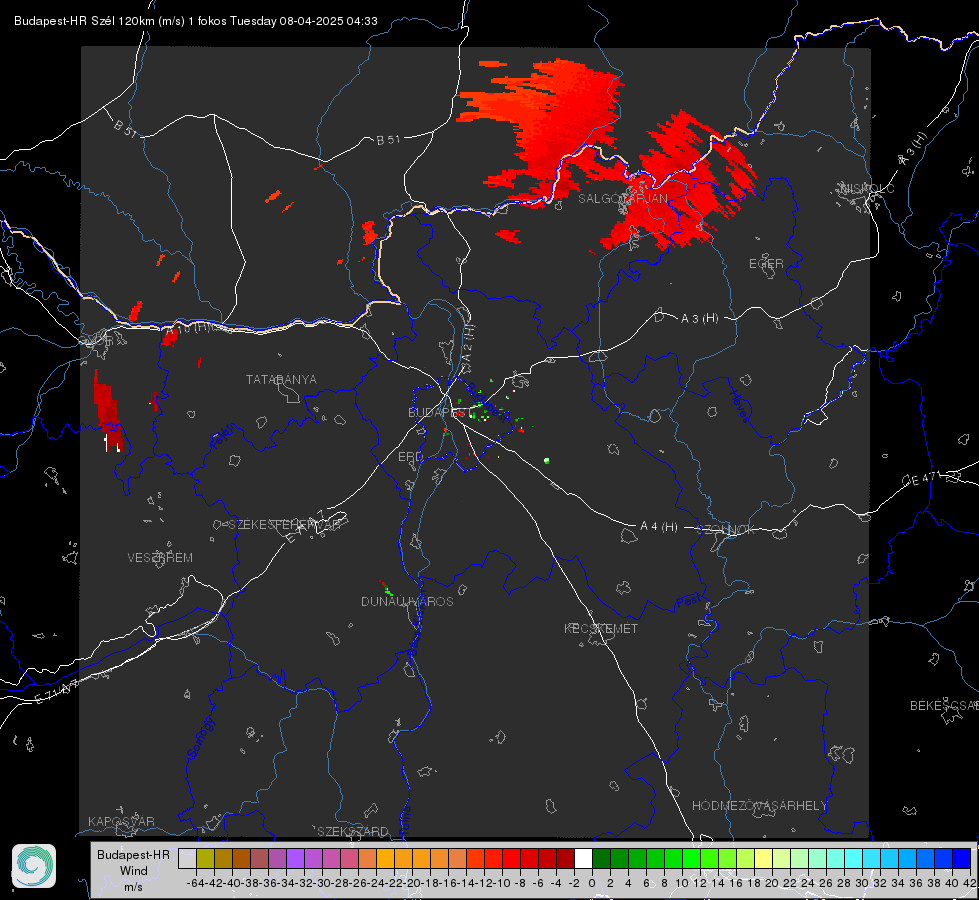Click the cyan swatch between 28 and 30

853,858
